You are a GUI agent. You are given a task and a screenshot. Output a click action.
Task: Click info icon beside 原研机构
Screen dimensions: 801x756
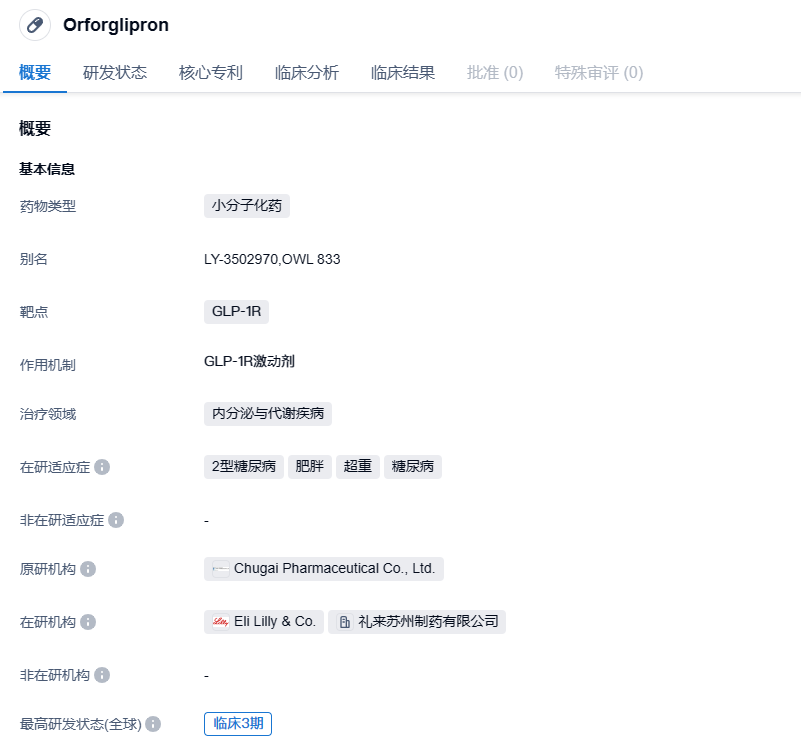tap(88, 569)
